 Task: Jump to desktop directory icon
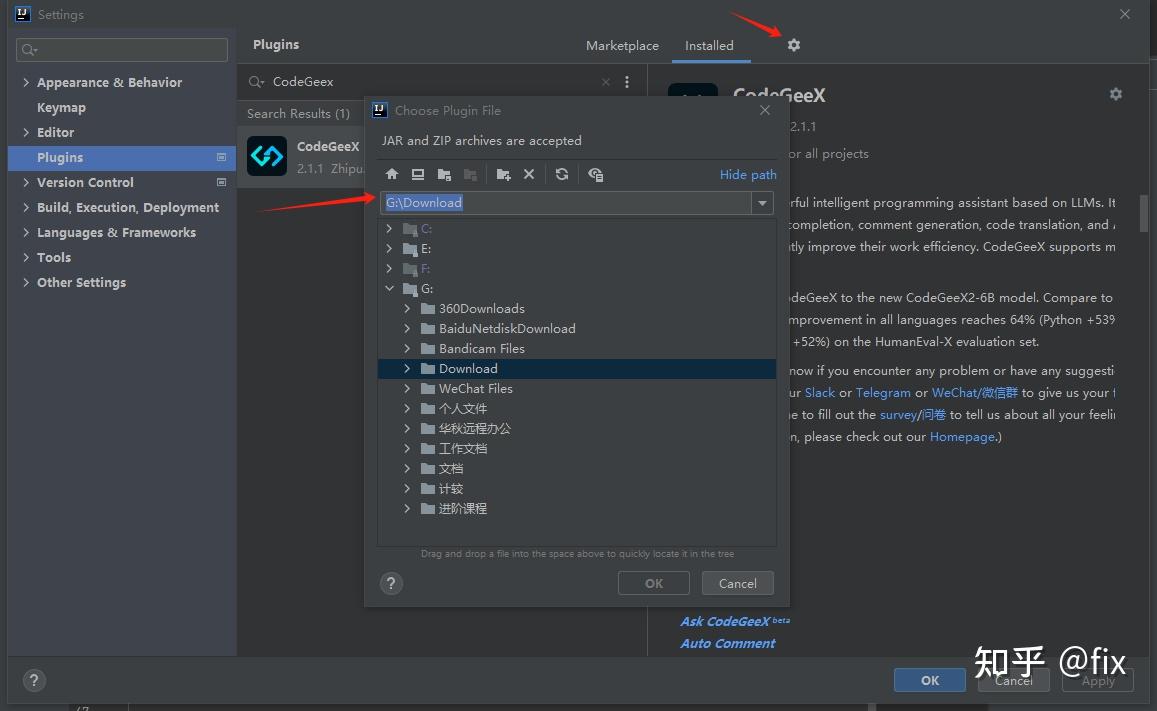[418, 174]
